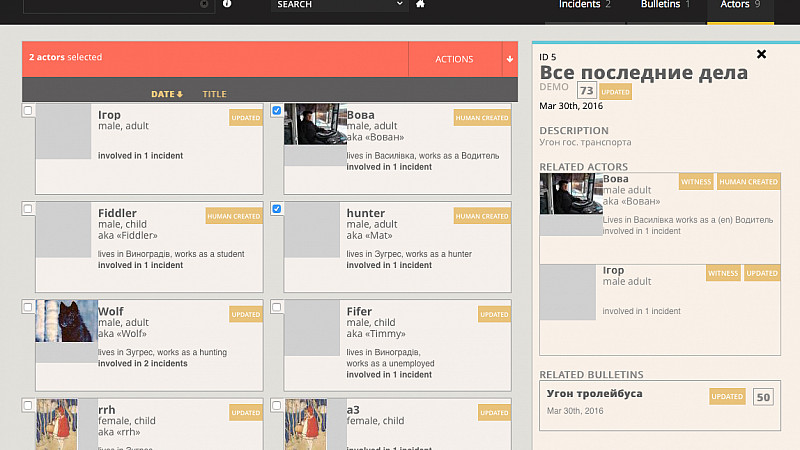Click description text Угон гос. транспорта

click(x=585, y=142)
